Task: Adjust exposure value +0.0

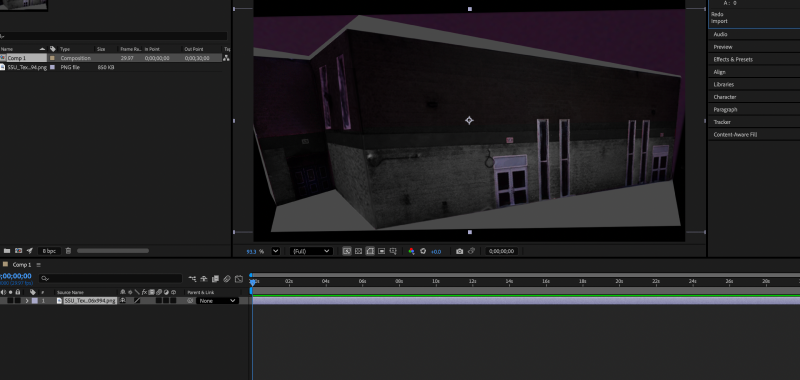Action: click(436, 251)
